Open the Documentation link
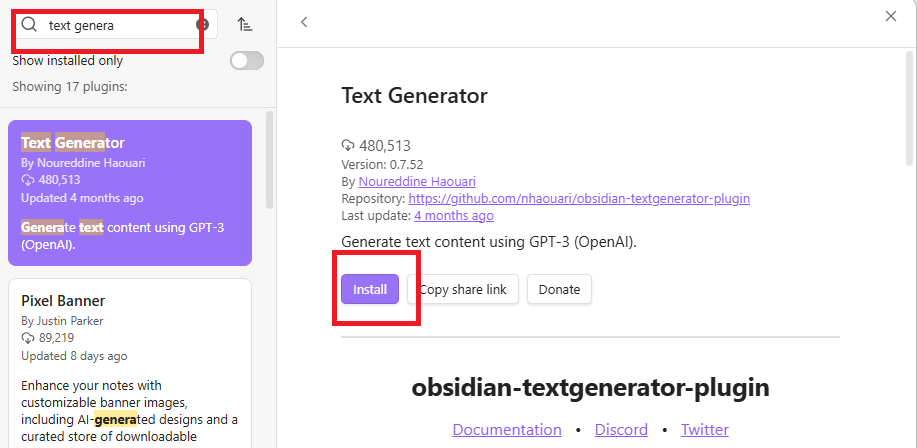917x448 pixels. coord(507,430)
